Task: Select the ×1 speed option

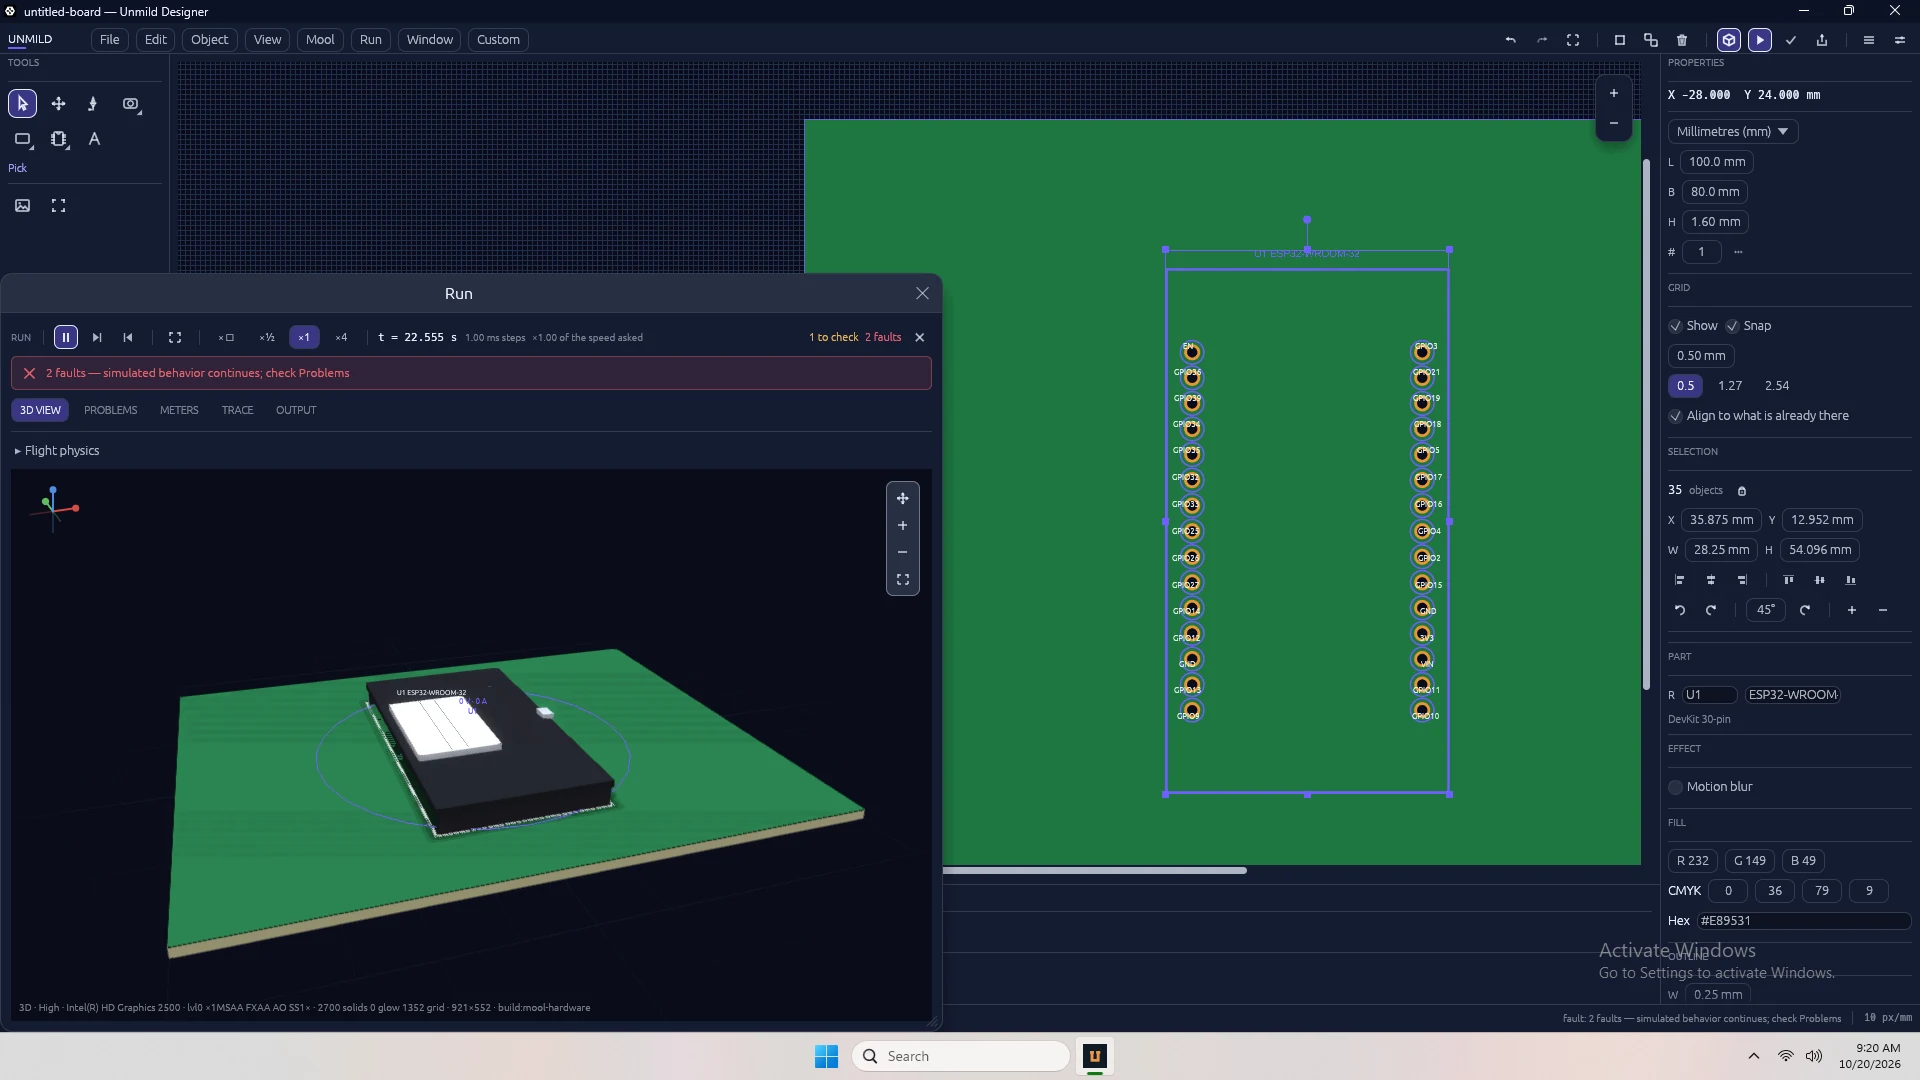Action: pos(304,338)
